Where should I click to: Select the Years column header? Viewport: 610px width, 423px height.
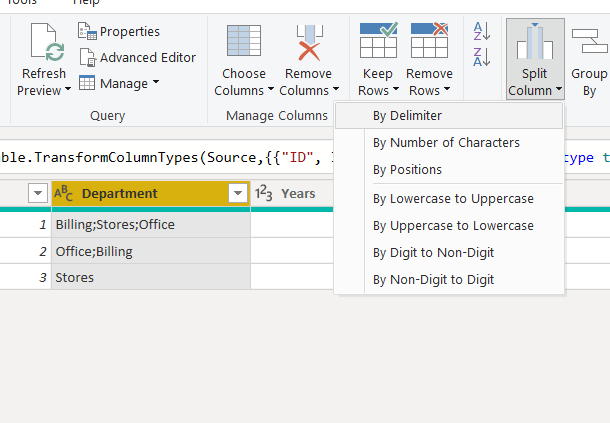(x=292, y=193)
